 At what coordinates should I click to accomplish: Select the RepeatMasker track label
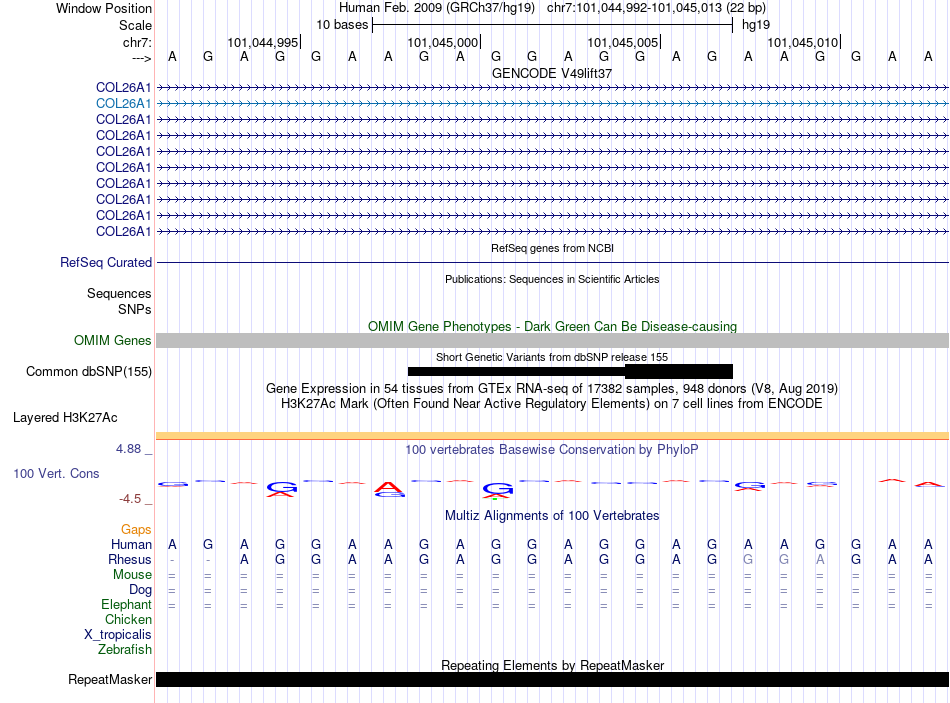click(110, 679)
